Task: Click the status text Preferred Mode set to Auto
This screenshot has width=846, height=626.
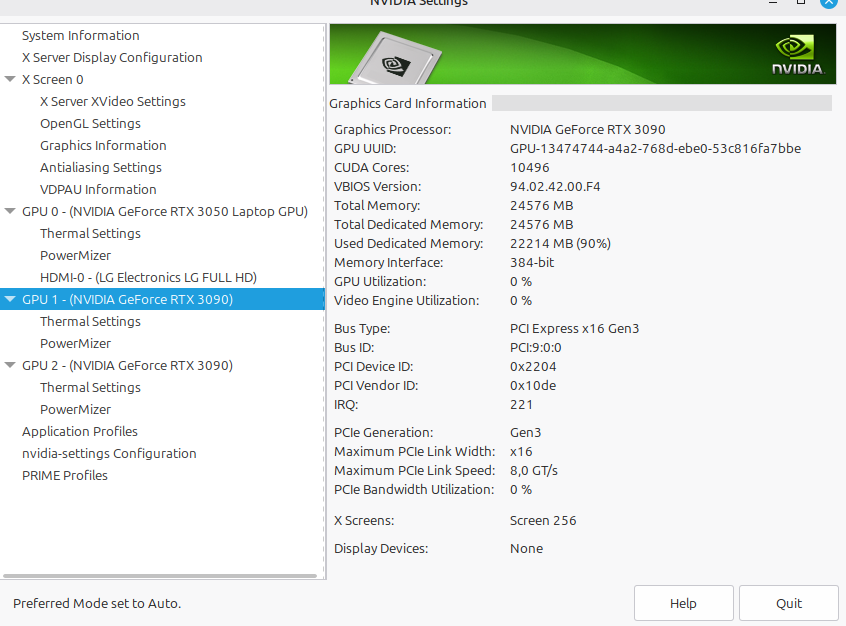Action: pos(97,603)
